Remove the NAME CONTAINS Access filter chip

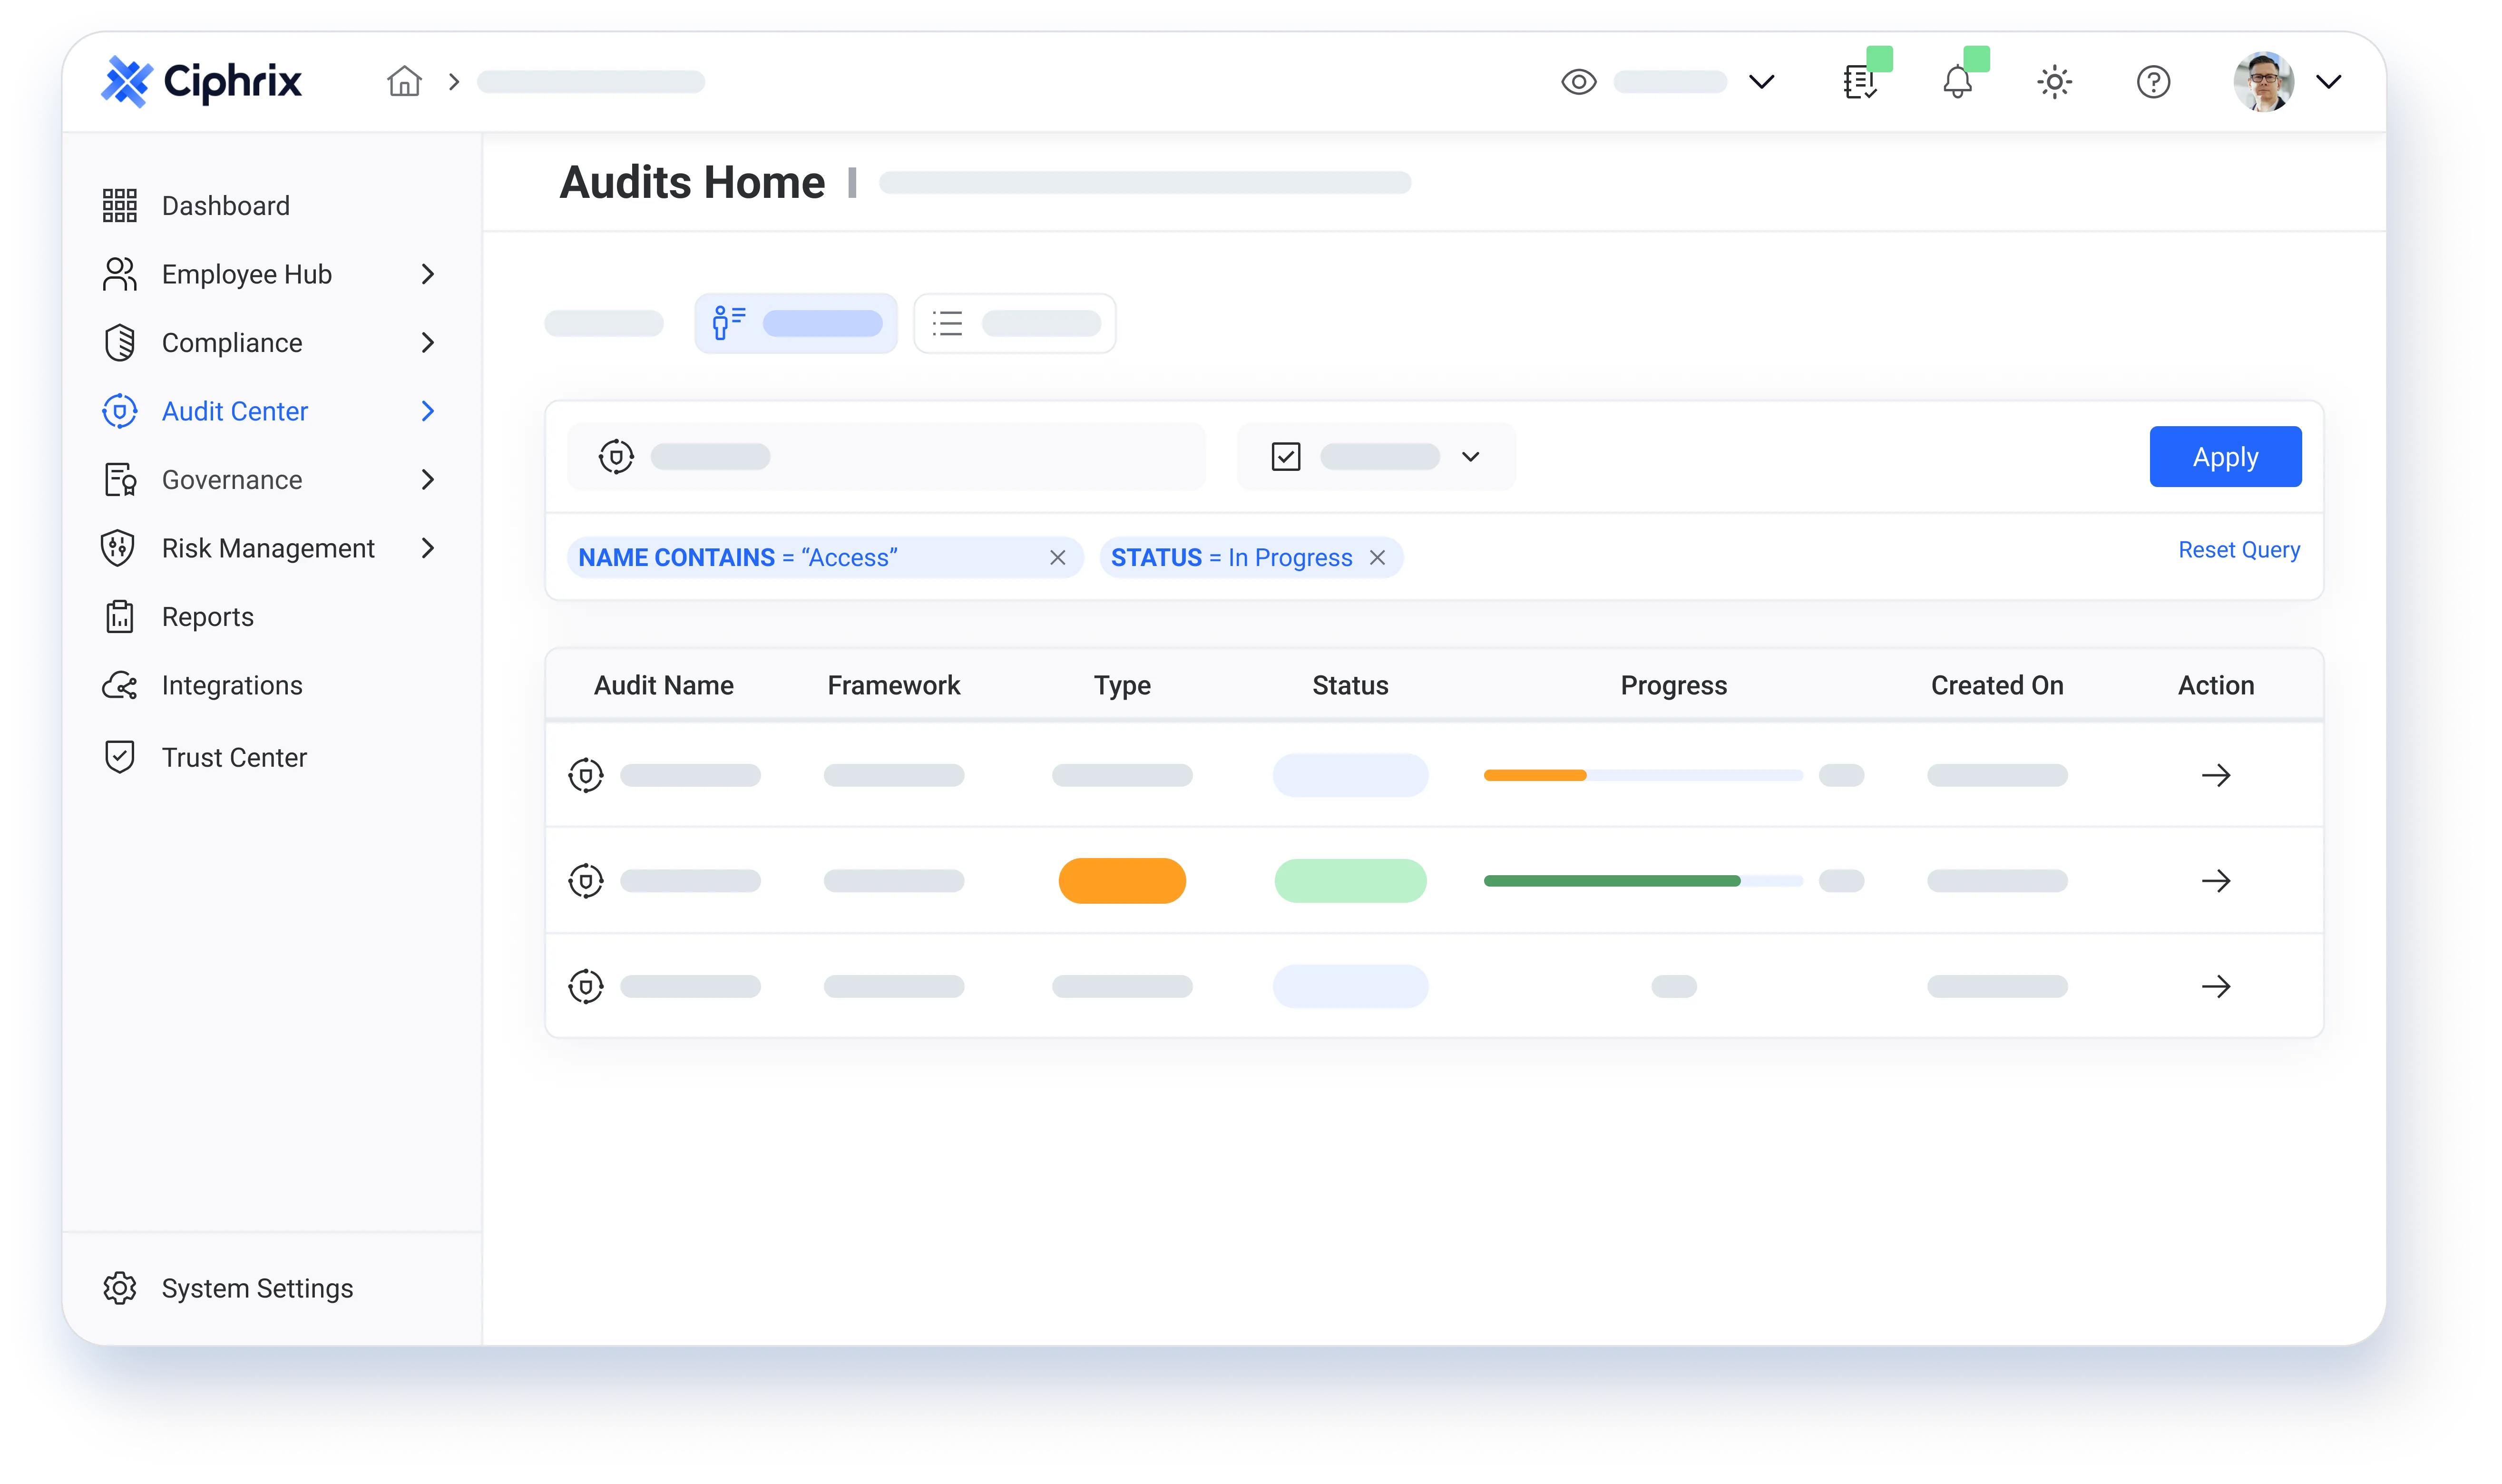coord(1057,558)
